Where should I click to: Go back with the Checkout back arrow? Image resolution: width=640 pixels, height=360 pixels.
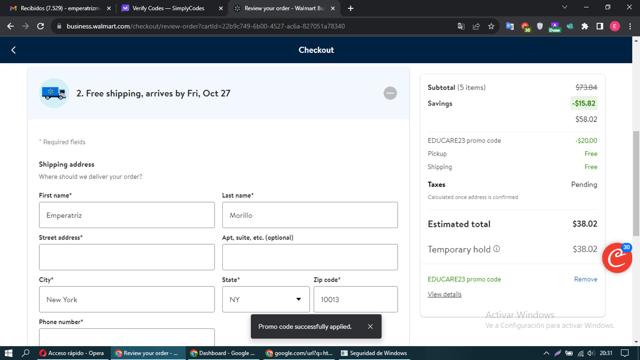[13, 50]
